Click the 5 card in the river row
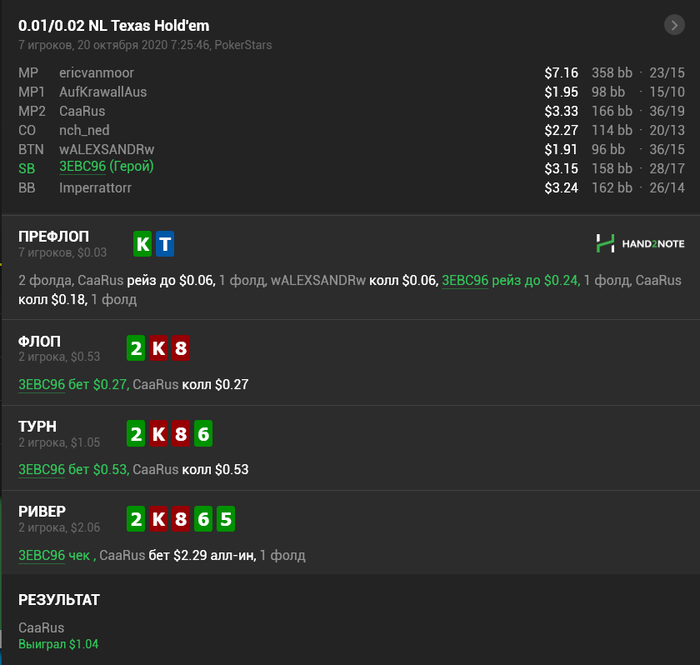Viewport: 700px width, 665px height. [226, 519]
